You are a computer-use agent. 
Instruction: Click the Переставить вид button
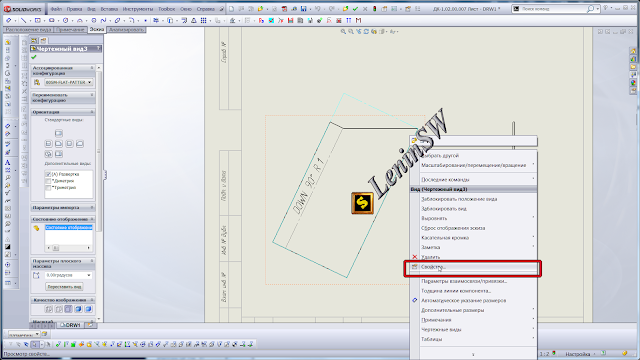pyautogui.click(x=64, y=287)
